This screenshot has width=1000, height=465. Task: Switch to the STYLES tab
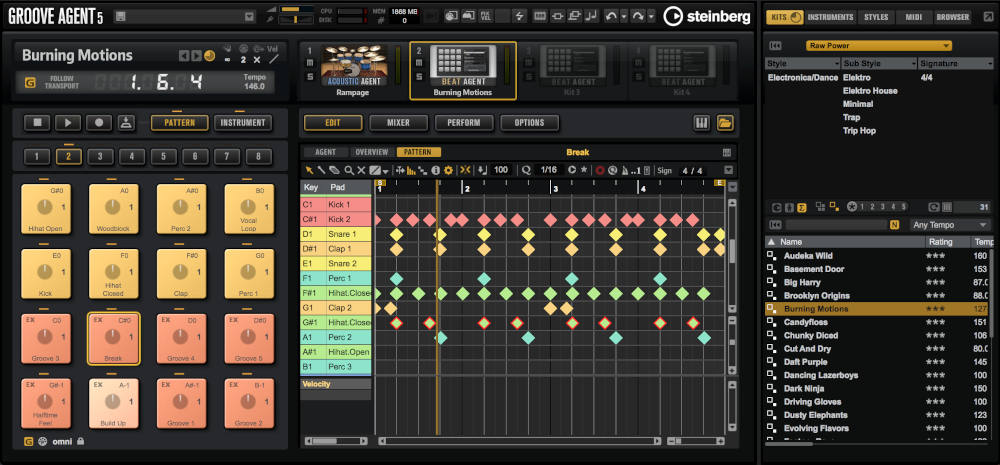[876, 17]
